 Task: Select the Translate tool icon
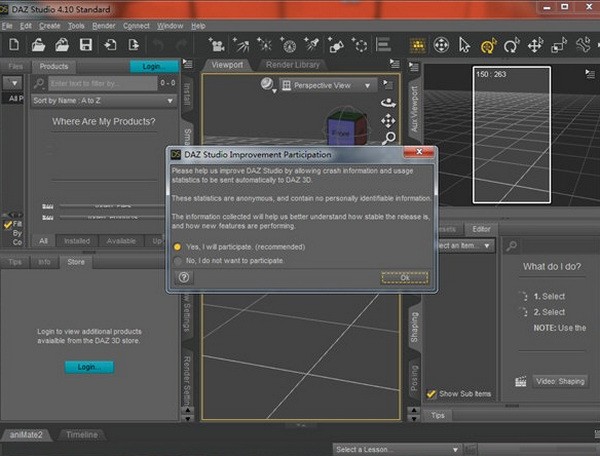pyautogui.click(x=535, y=45)
